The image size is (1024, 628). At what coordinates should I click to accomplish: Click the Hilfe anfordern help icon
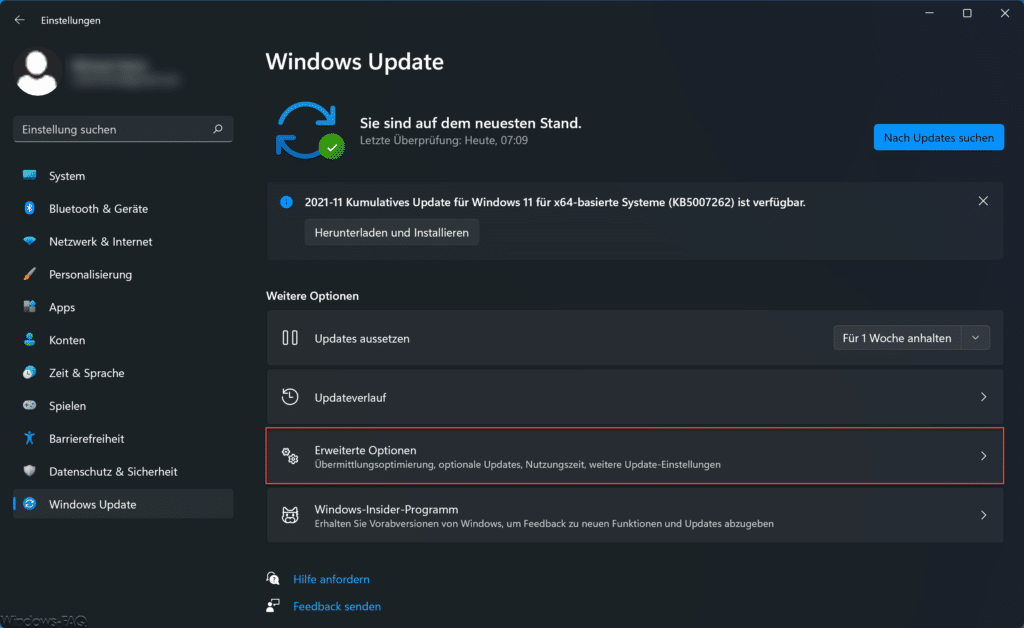point(273,578)
